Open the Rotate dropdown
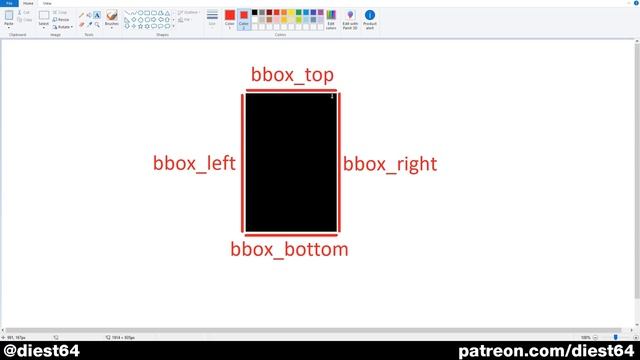 pos(63,27)
